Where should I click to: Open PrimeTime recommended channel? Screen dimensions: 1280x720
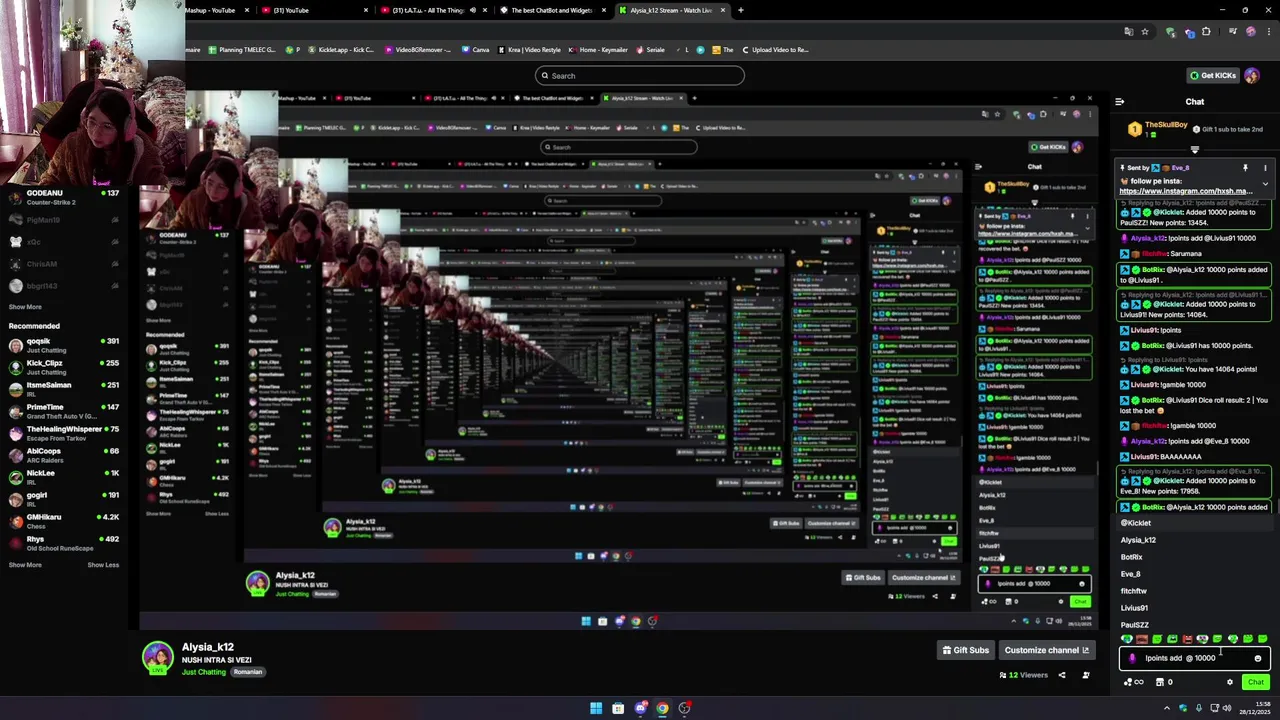pyautogui.click(x=65, y=412)
